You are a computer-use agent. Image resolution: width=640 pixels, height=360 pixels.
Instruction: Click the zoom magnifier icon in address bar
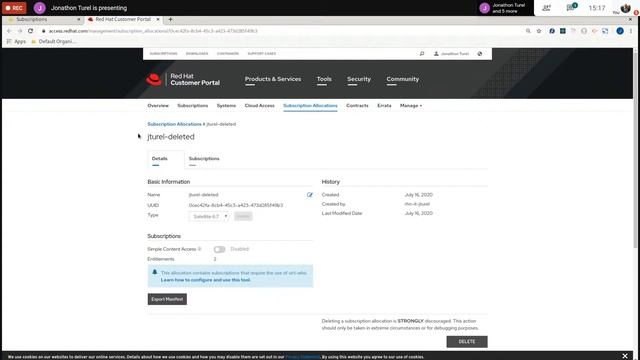[x=528, y=31]
